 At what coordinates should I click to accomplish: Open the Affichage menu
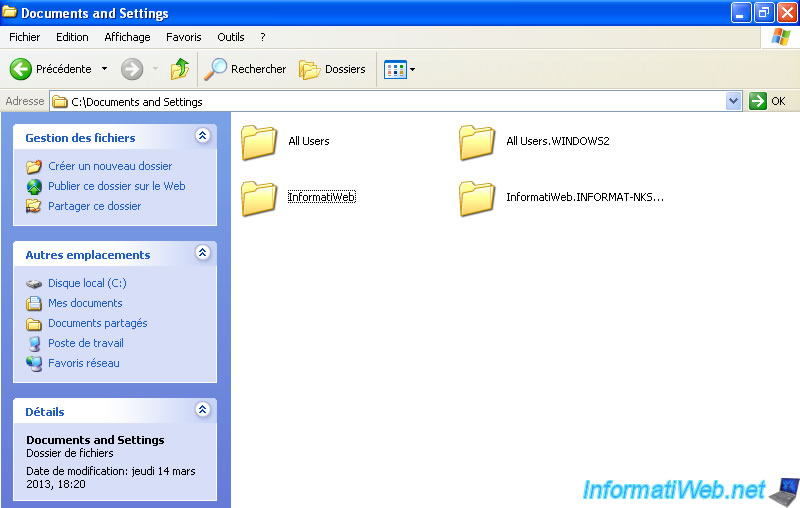point(127,37)
